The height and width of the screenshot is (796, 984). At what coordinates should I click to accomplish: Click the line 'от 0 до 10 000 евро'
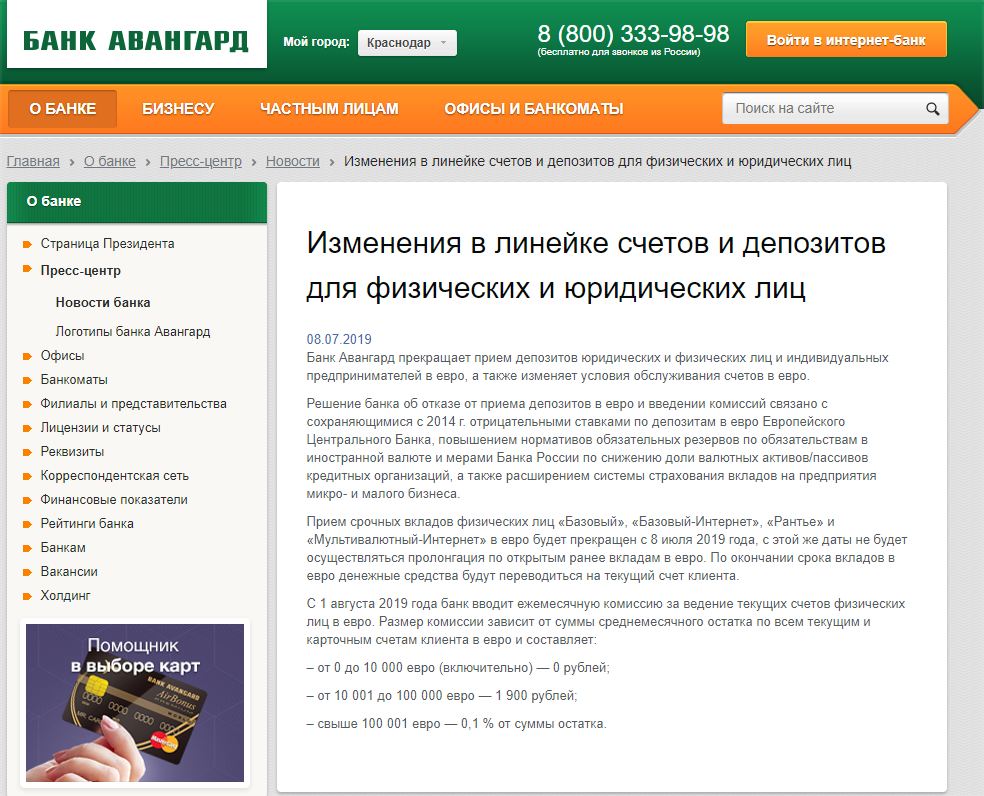[458, 668]
